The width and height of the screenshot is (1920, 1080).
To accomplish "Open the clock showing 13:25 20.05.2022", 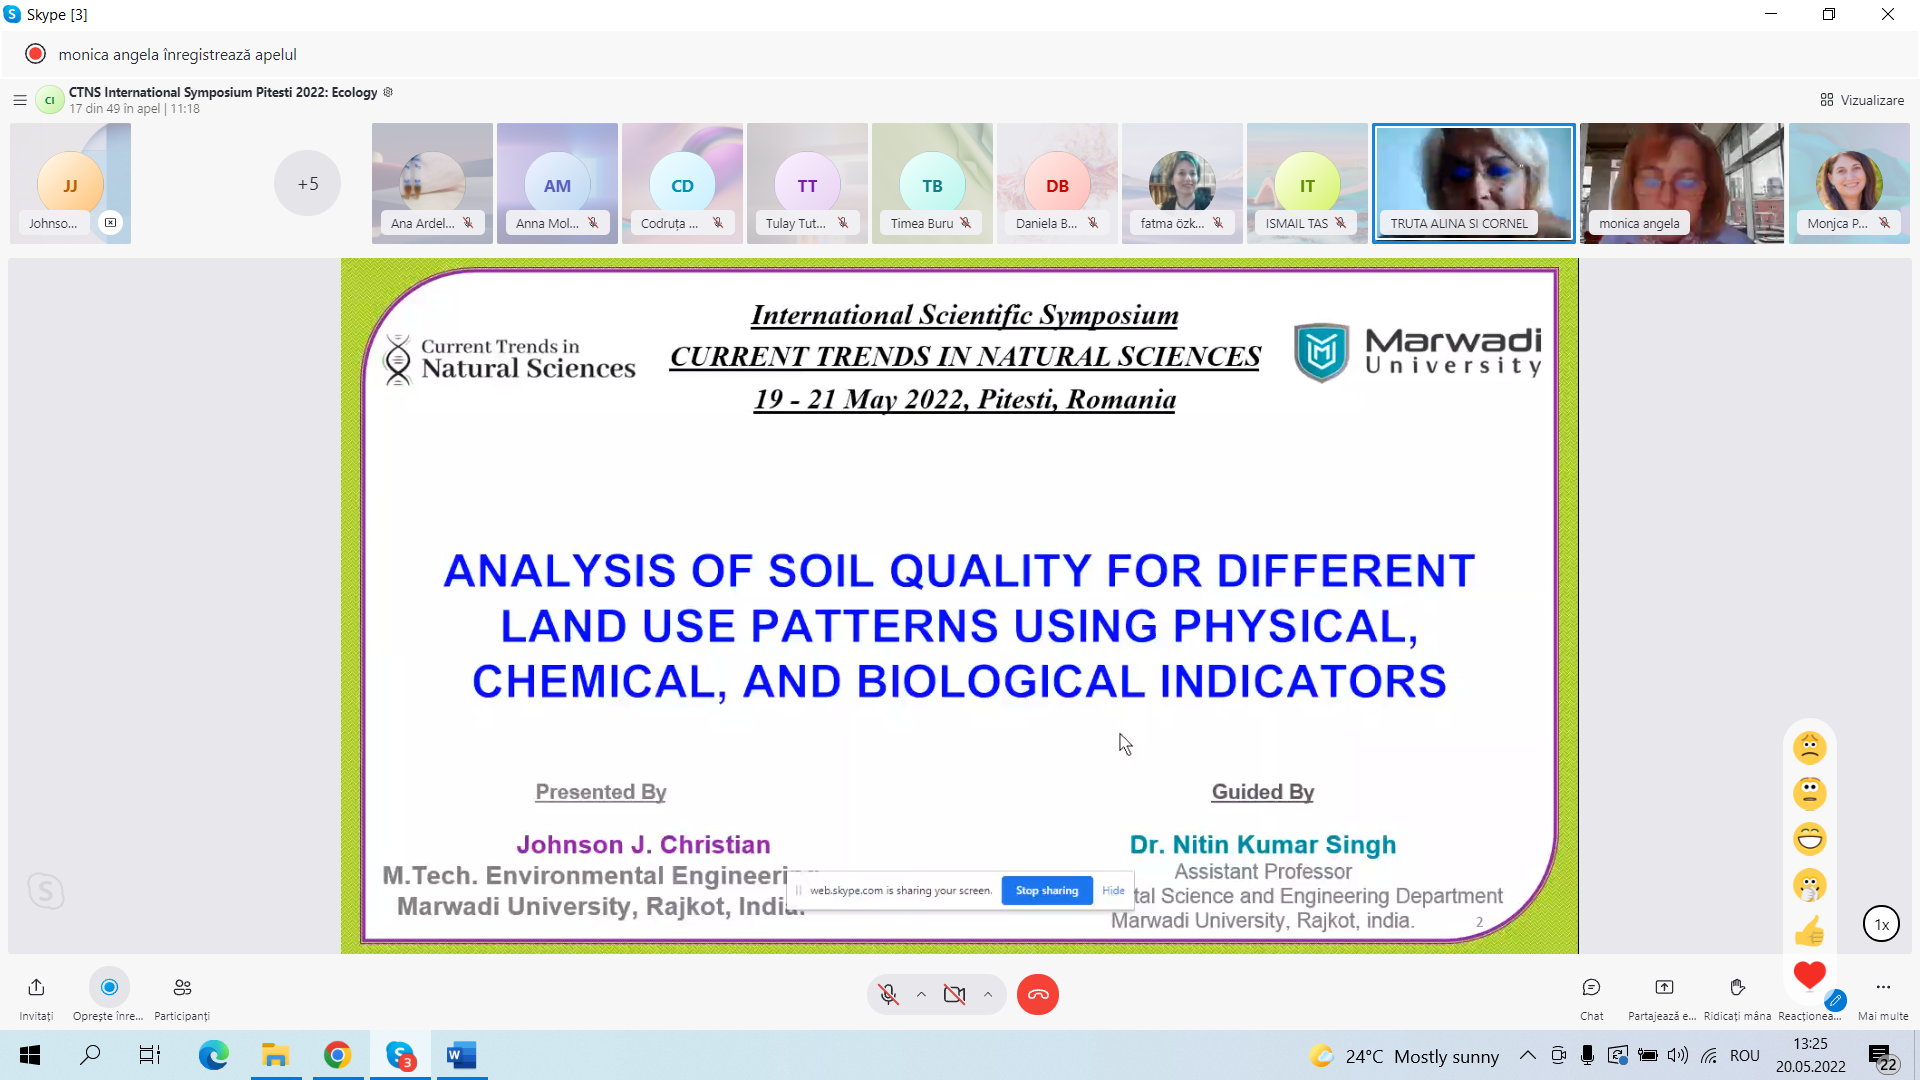I will (1810, 1055).
